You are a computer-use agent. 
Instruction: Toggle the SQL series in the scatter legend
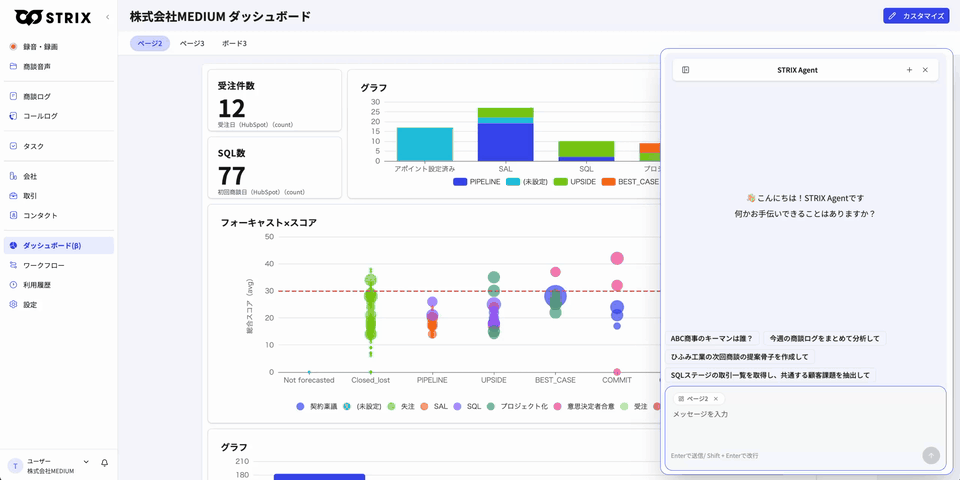tap(467, 406)
